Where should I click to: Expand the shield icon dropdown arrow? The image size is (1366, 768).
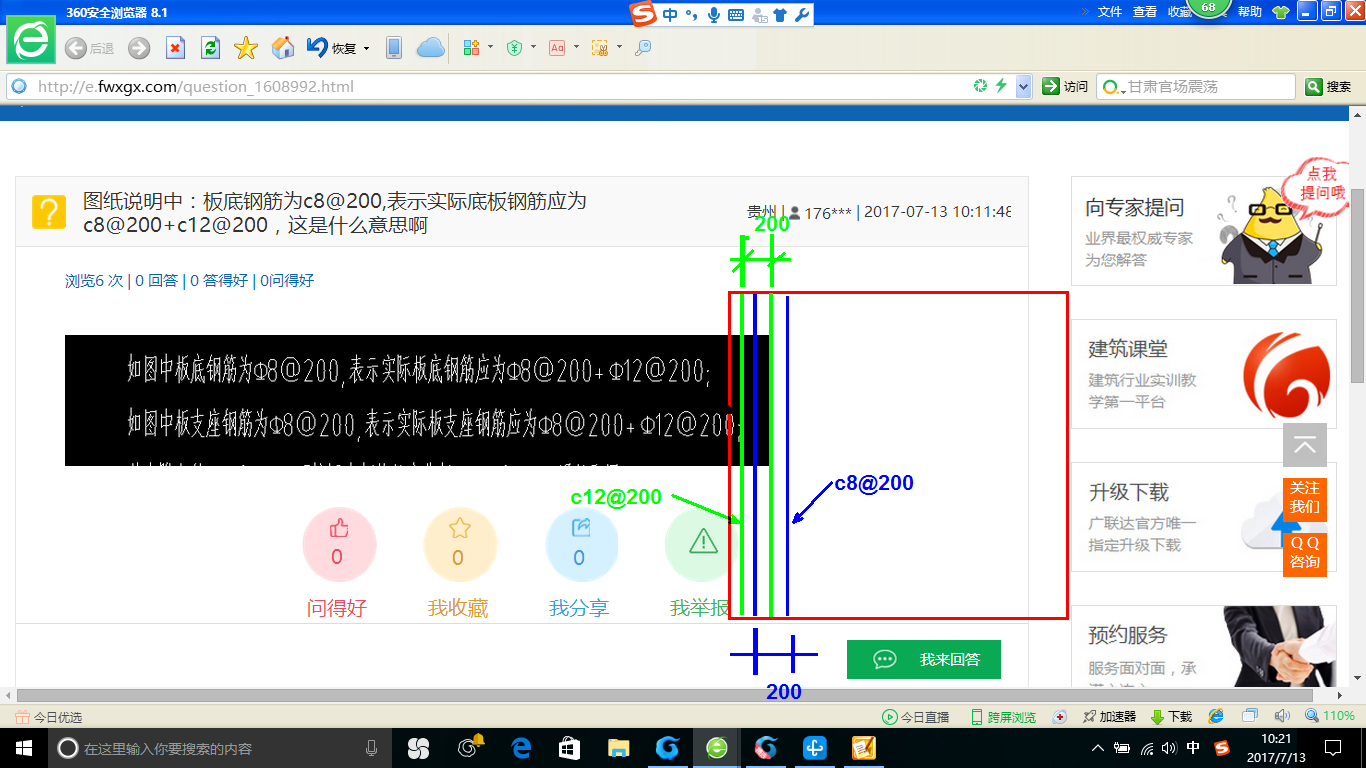pos(533,48)
